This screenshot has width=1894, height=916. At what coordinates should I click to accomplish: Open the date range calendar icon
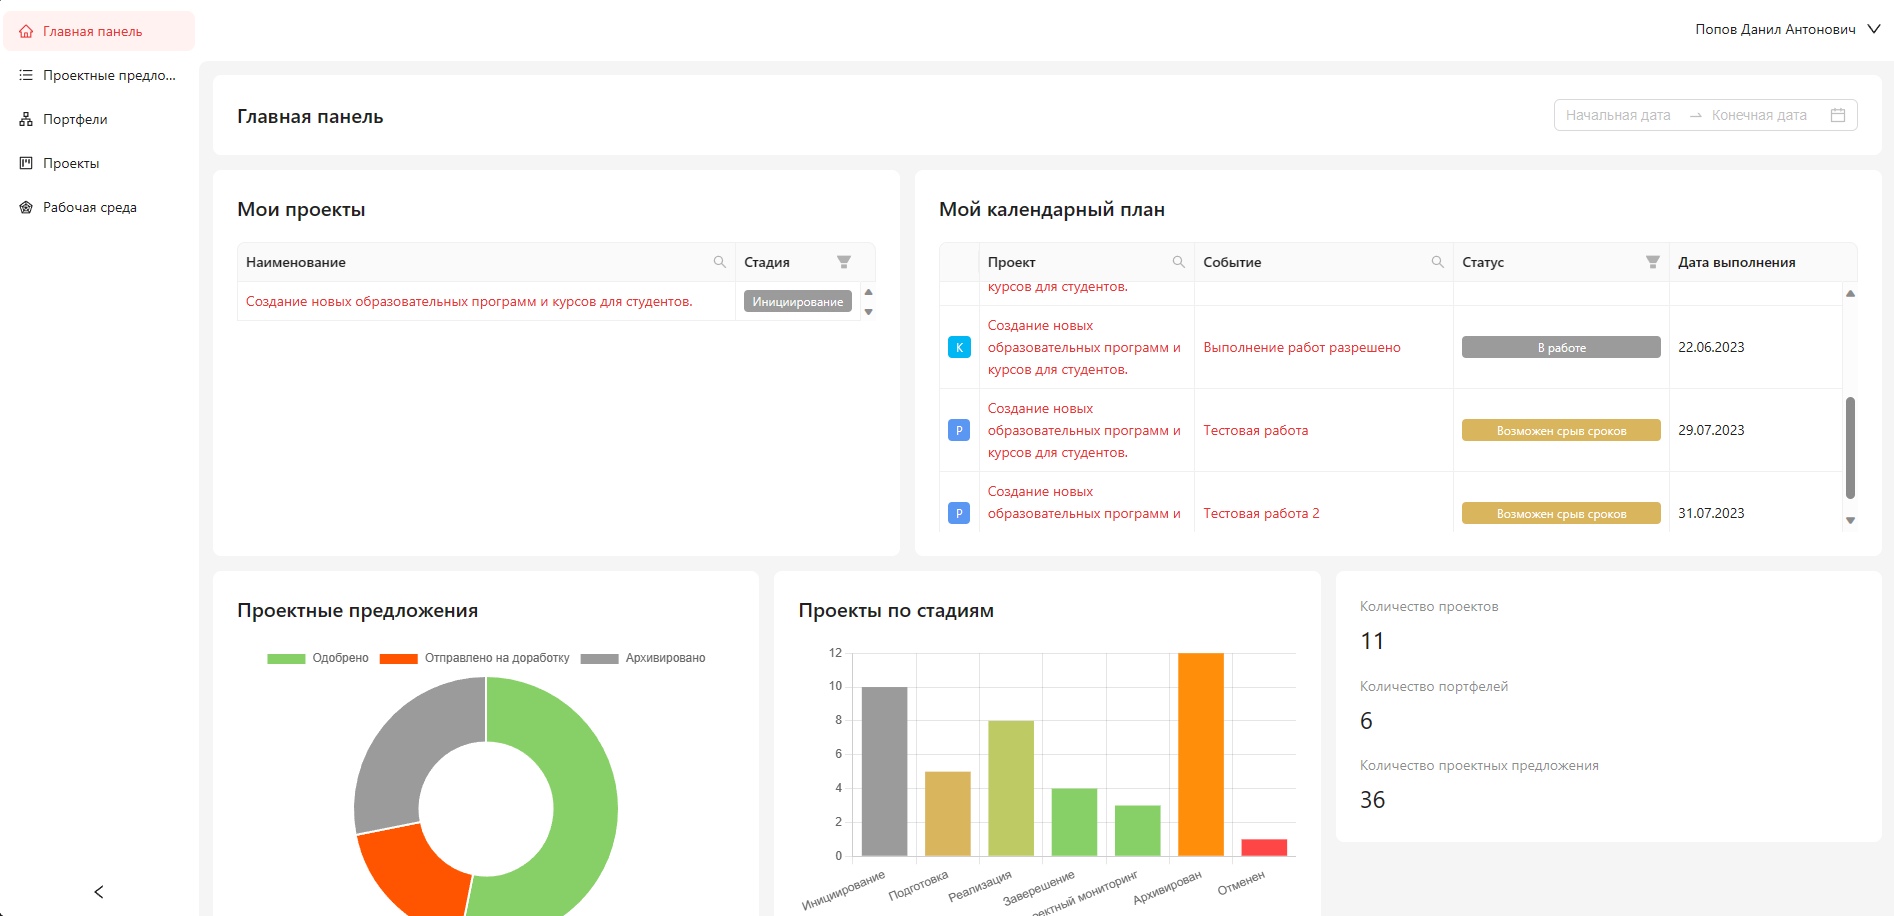pos(1838,115)
